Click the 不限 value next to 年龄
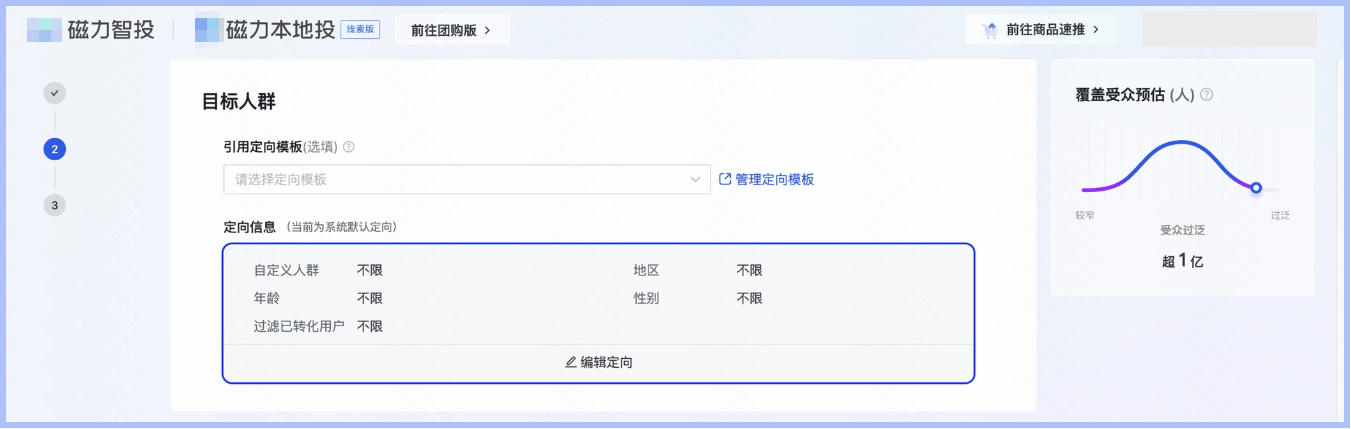The height and width of the screenshot is (429, 1351). (370, 298)
